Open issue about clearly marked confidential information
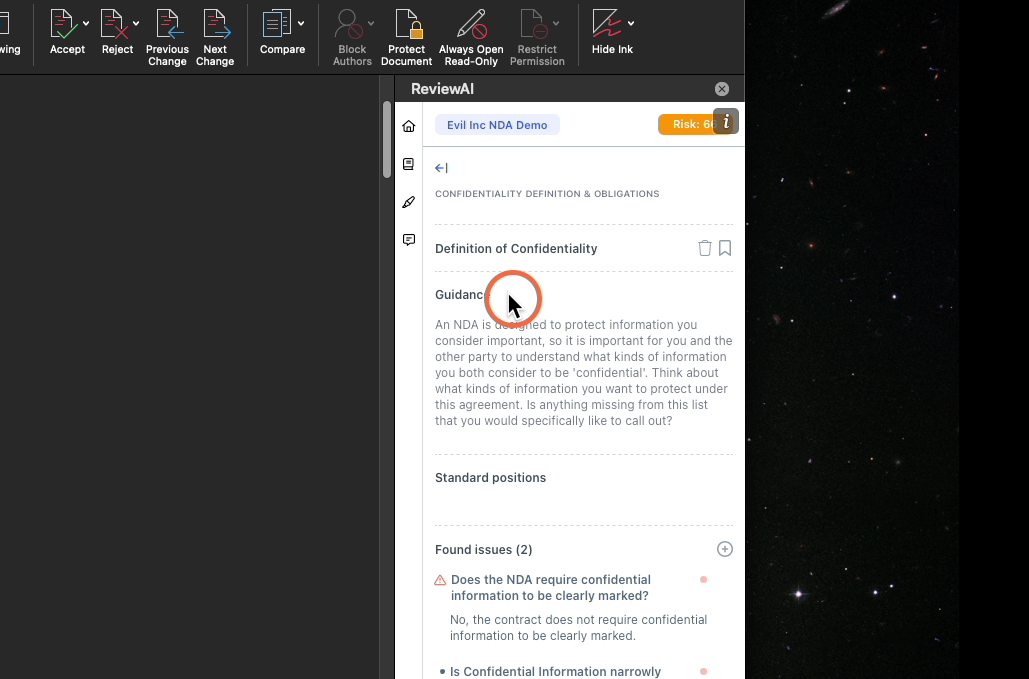Image resolution: width=1029 pixels, height=679 pixels. tap(551, 588)
